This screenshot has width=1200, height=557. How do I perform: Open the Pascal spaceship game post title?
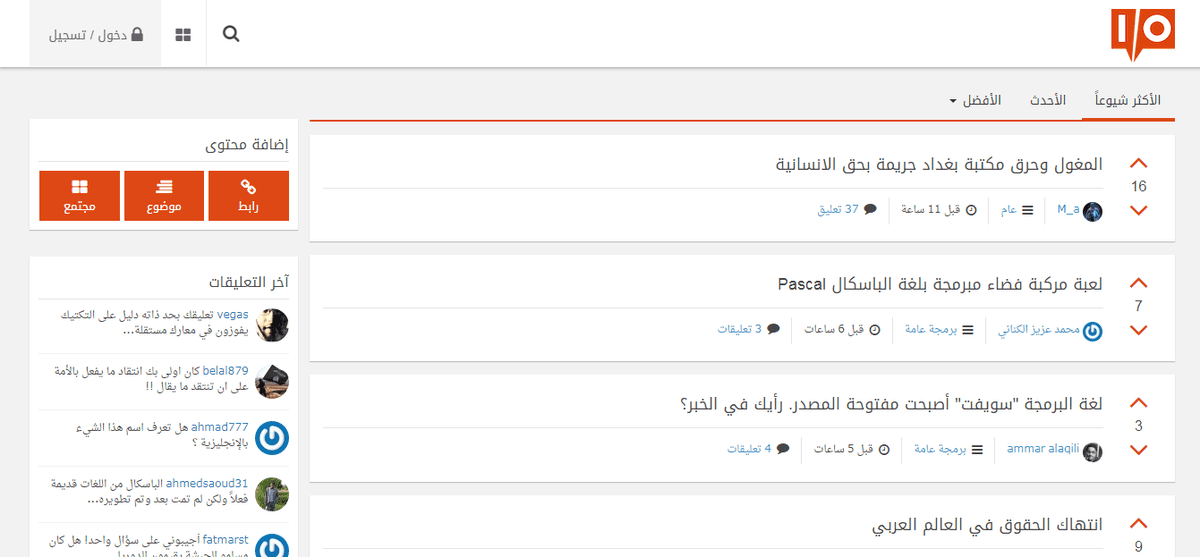pyautogui.click(x=940, y=284)
